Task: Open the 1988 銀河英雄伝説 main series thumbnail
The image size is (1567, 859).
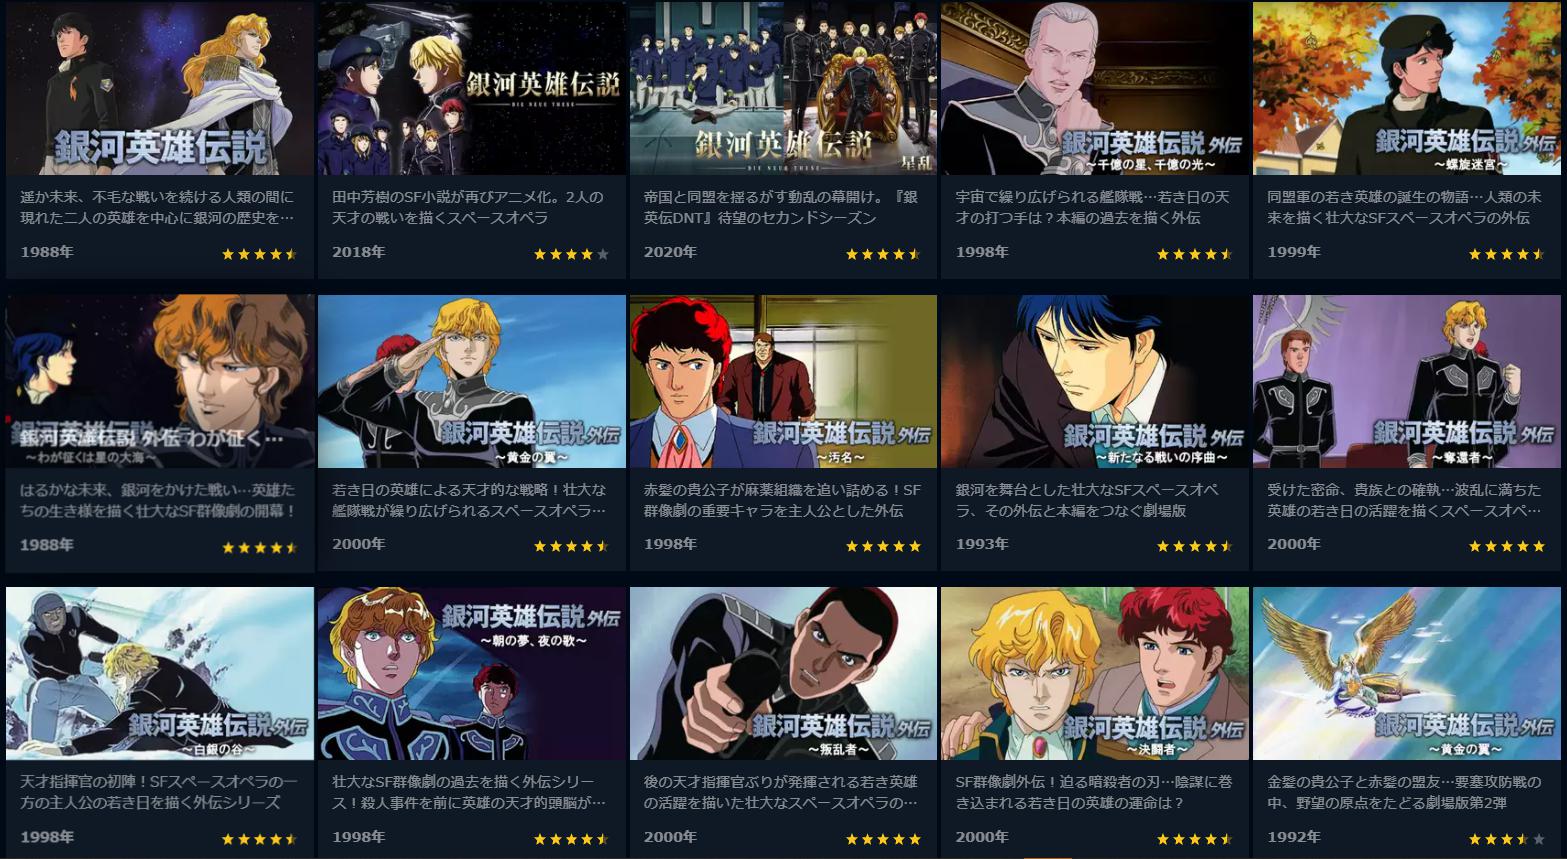Action: [x=160, y=88]
